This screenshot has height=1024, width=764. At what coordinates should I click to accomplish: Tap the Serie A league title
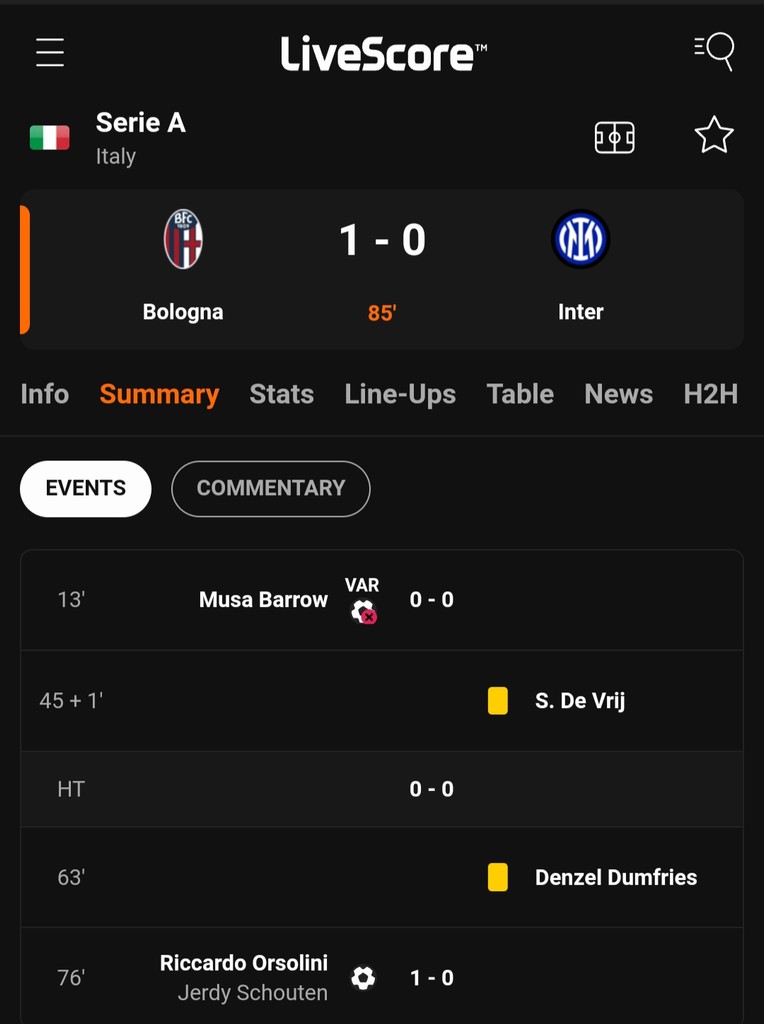pyautogui.click(x=141, y=123)
